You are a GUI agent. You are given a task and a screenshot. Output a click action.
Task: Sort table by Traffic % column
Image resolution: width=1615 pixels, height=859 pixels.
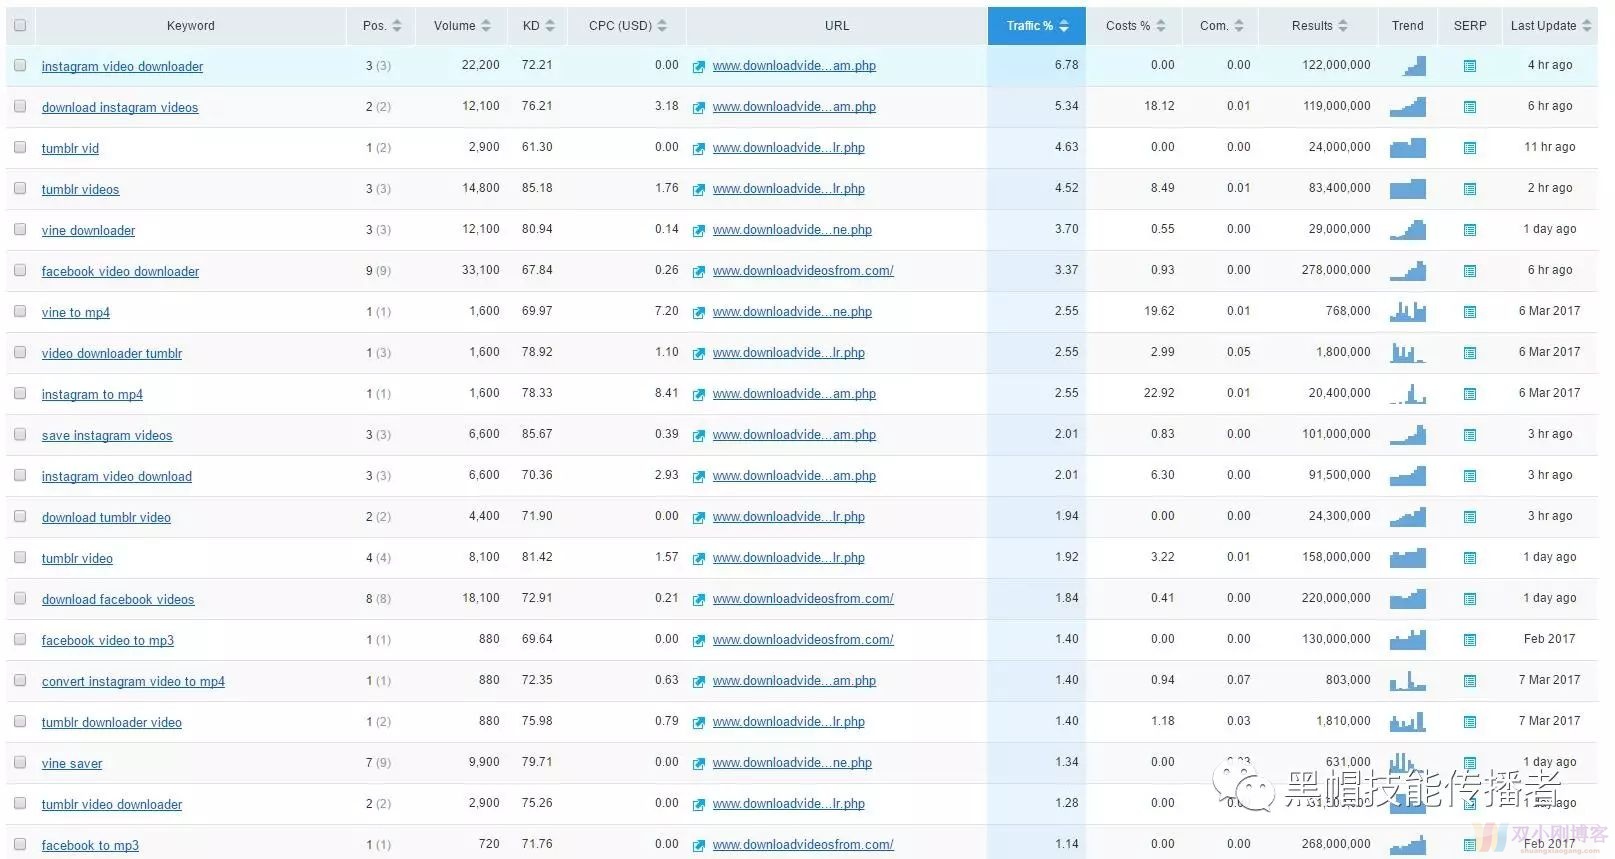1037,26
